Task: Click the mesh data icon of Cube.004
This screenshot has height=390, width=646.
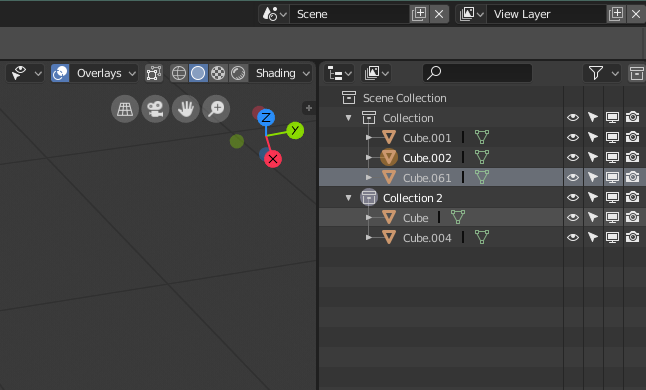Action: 482,237
